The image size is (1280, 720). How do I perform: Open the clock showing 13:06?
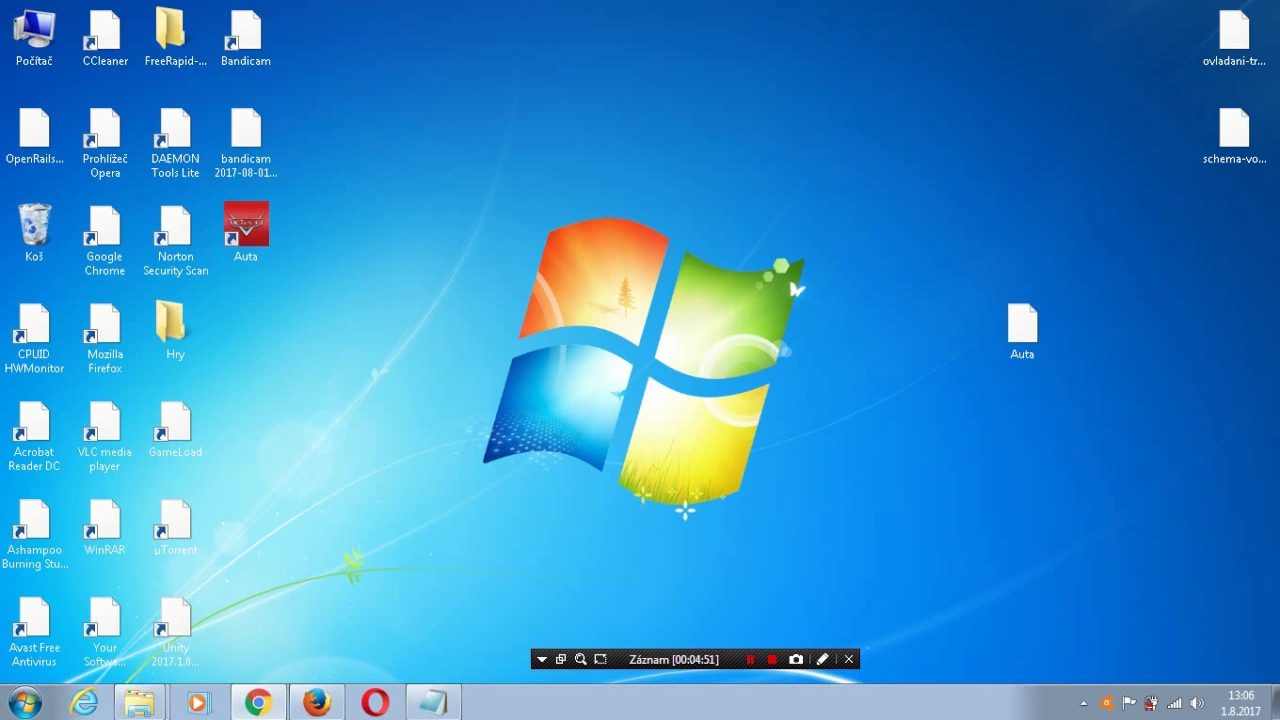tap(1241, 703)
